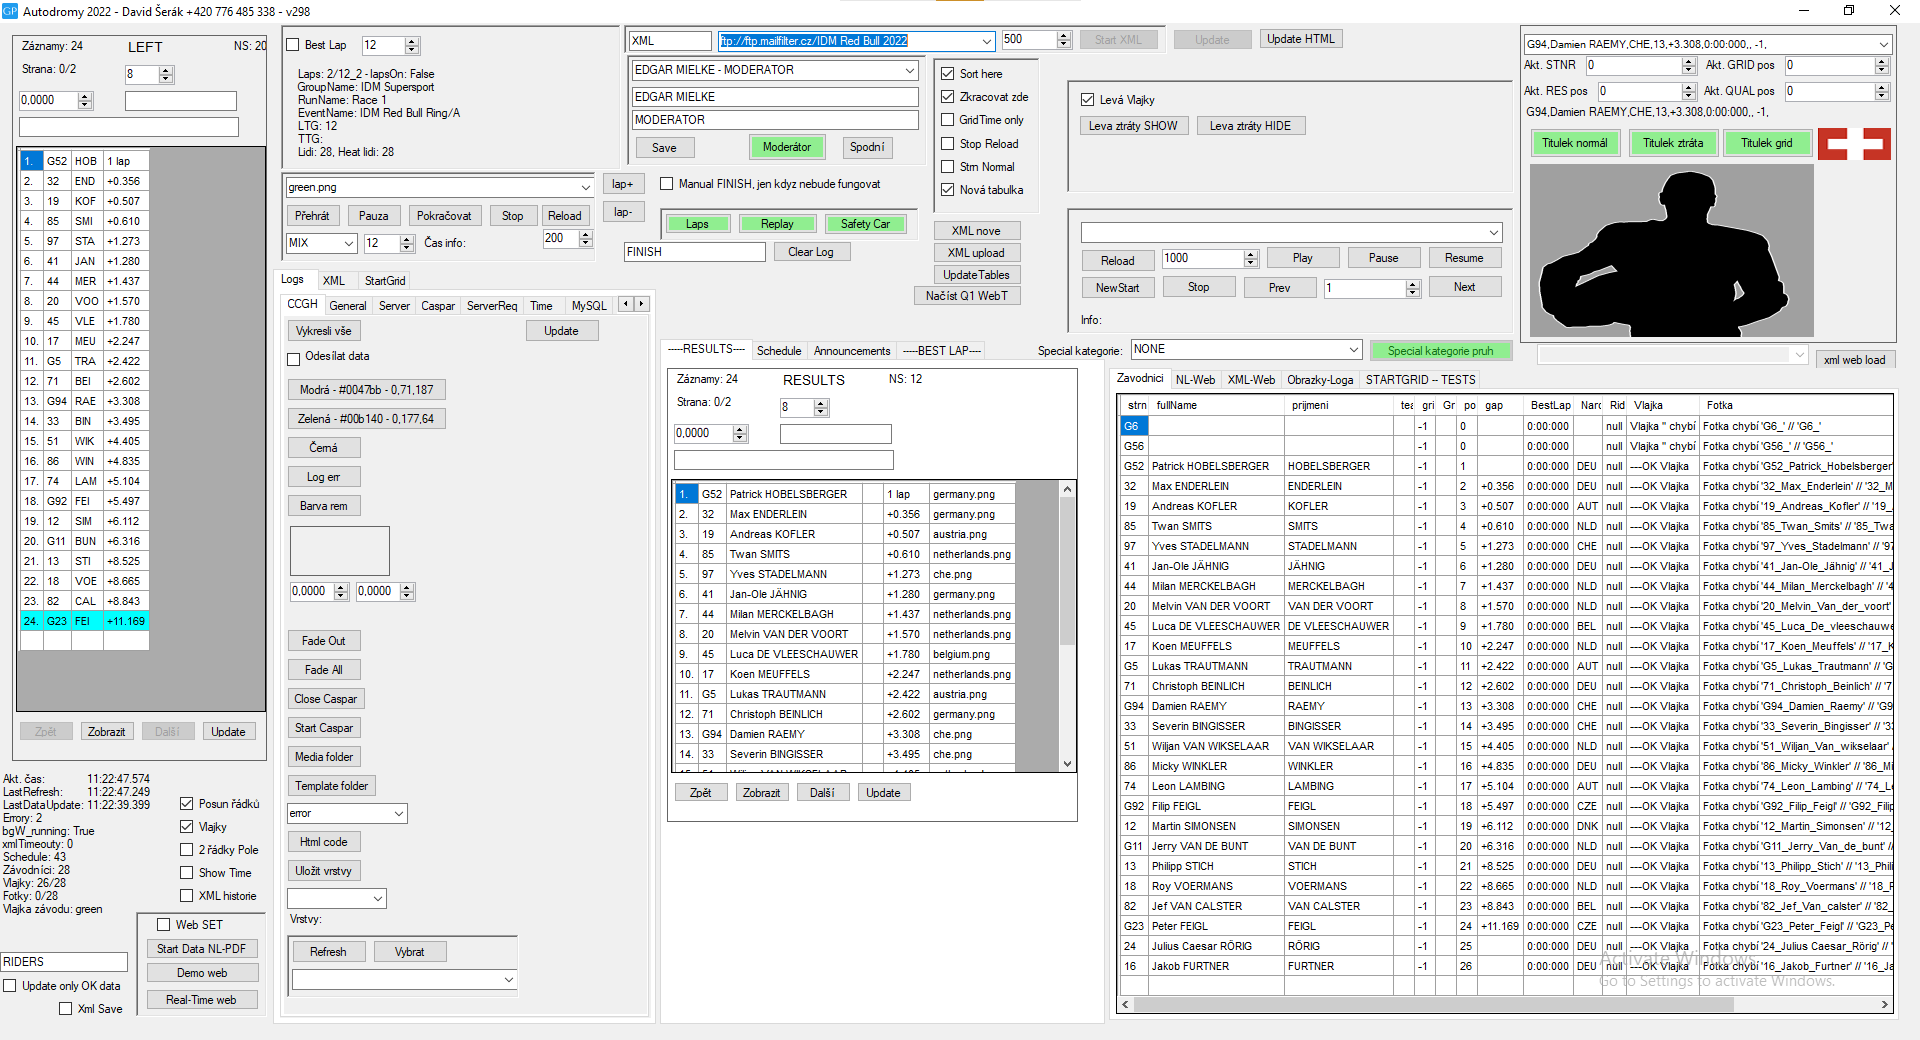Viewport: 1920px width, 1040px height.
Task: Open the Special kategorie NONE dropdown
Action: [x=1354, y=349]
